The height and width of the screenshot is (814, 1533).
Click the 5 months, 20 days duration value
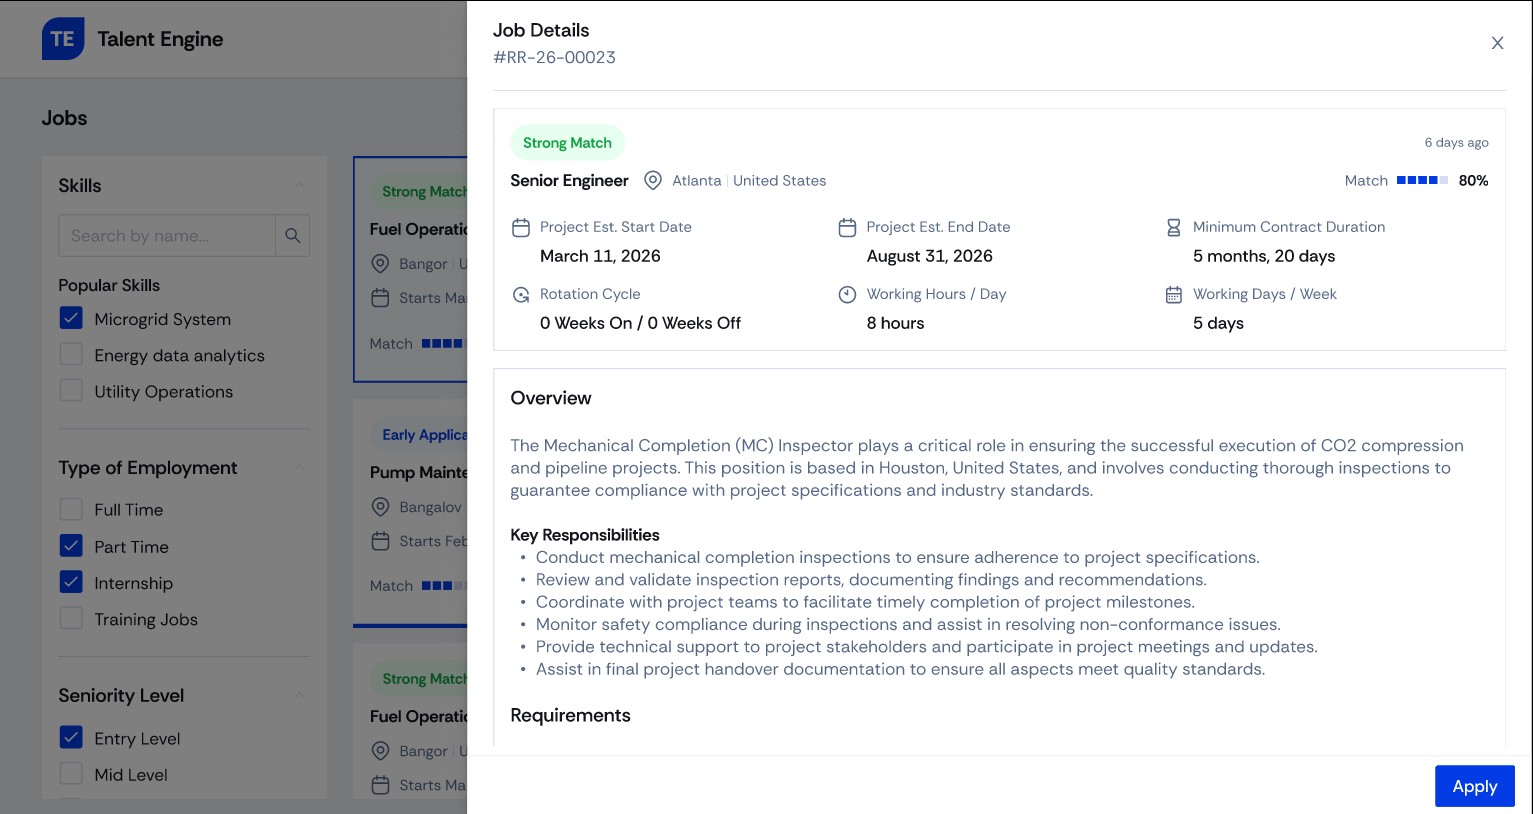(1264, 256)
